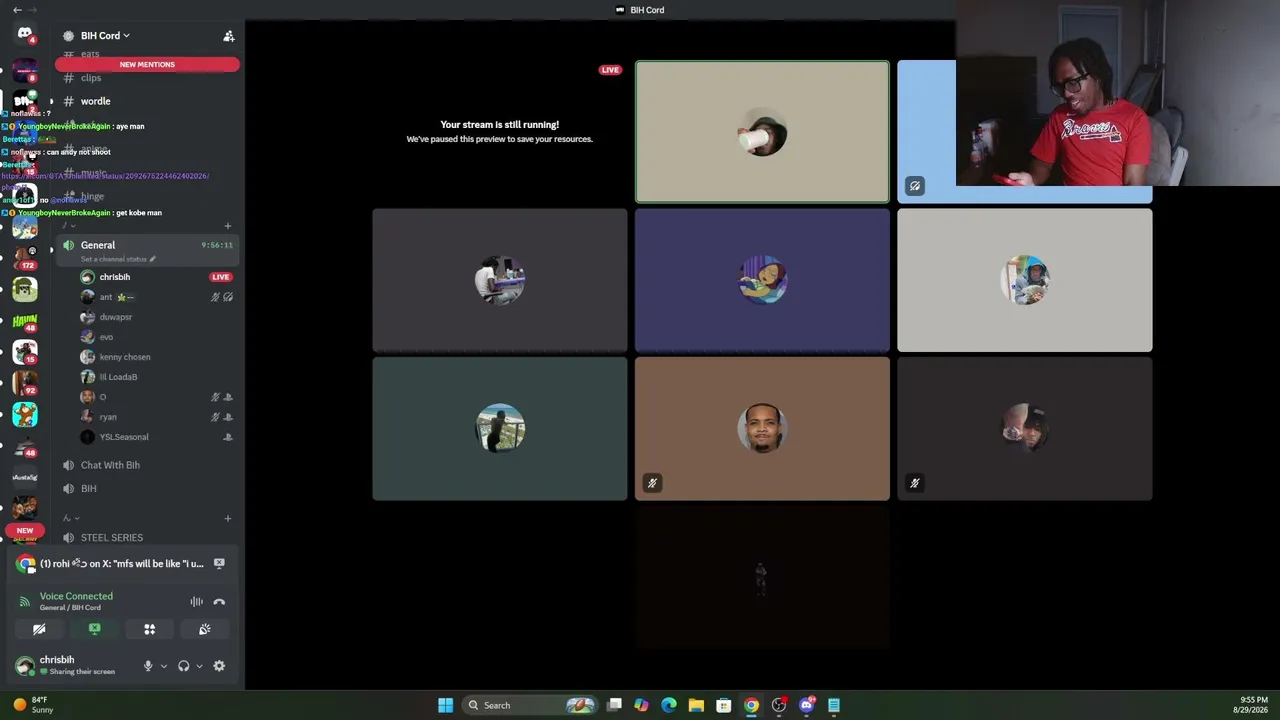Toggle screen sharing green button

(x=95, y=629)
